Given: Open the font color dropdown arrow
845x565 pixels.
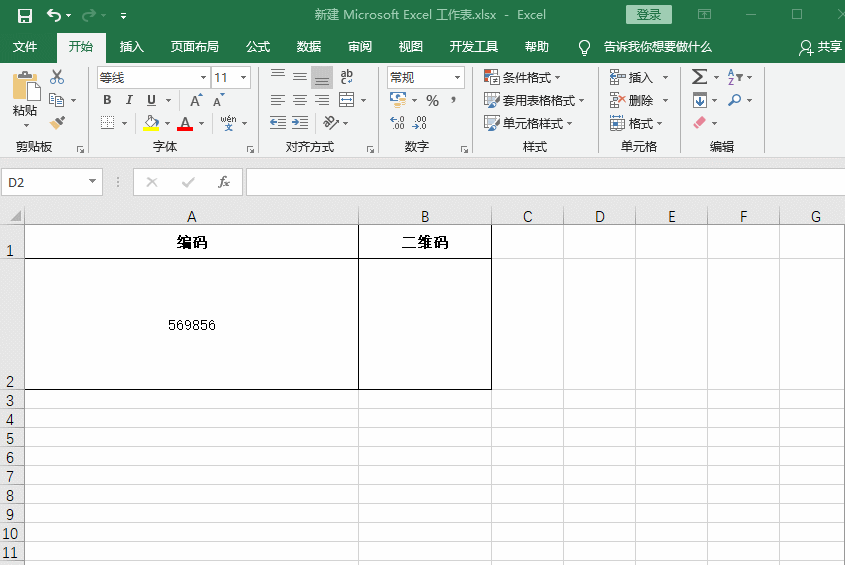Looking at the screenshot, I should tap(202, 123).
